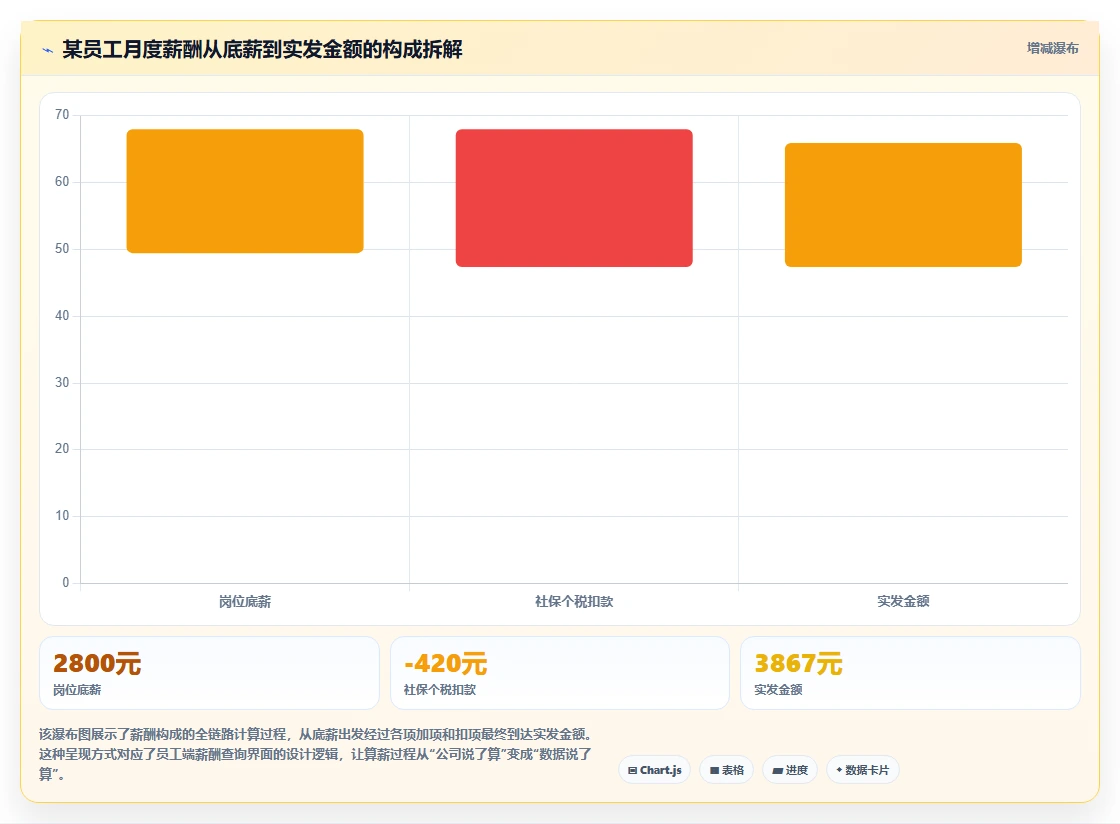Click the 进度 tag pill

[x=790, y=770]
